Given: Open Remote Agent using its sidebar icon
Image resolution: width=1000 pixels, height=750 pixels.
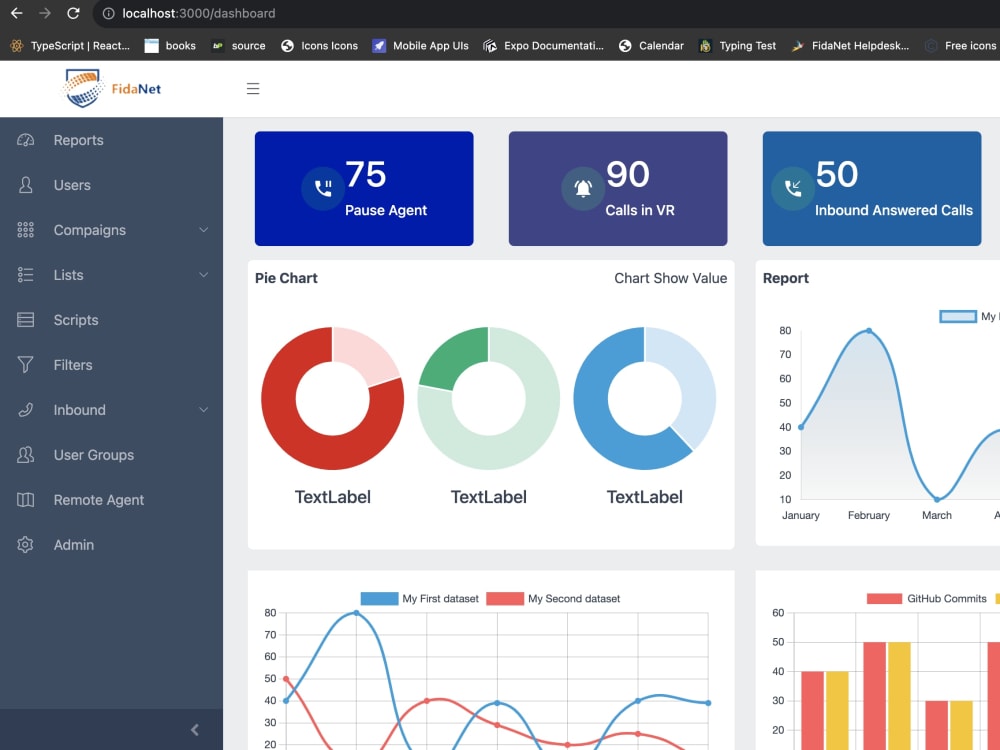Looking at the screenshot, I should pos(25,500).
